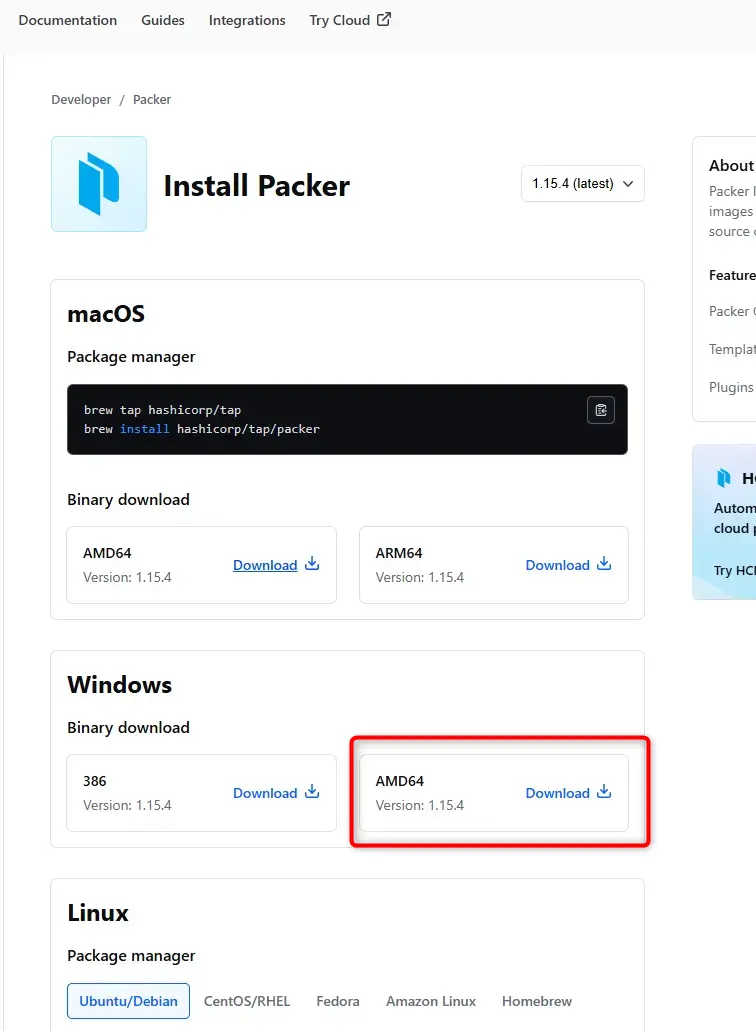Screen dimensions: 756x1031
Task: Click the Packer logo image
Action: [99, 183]
